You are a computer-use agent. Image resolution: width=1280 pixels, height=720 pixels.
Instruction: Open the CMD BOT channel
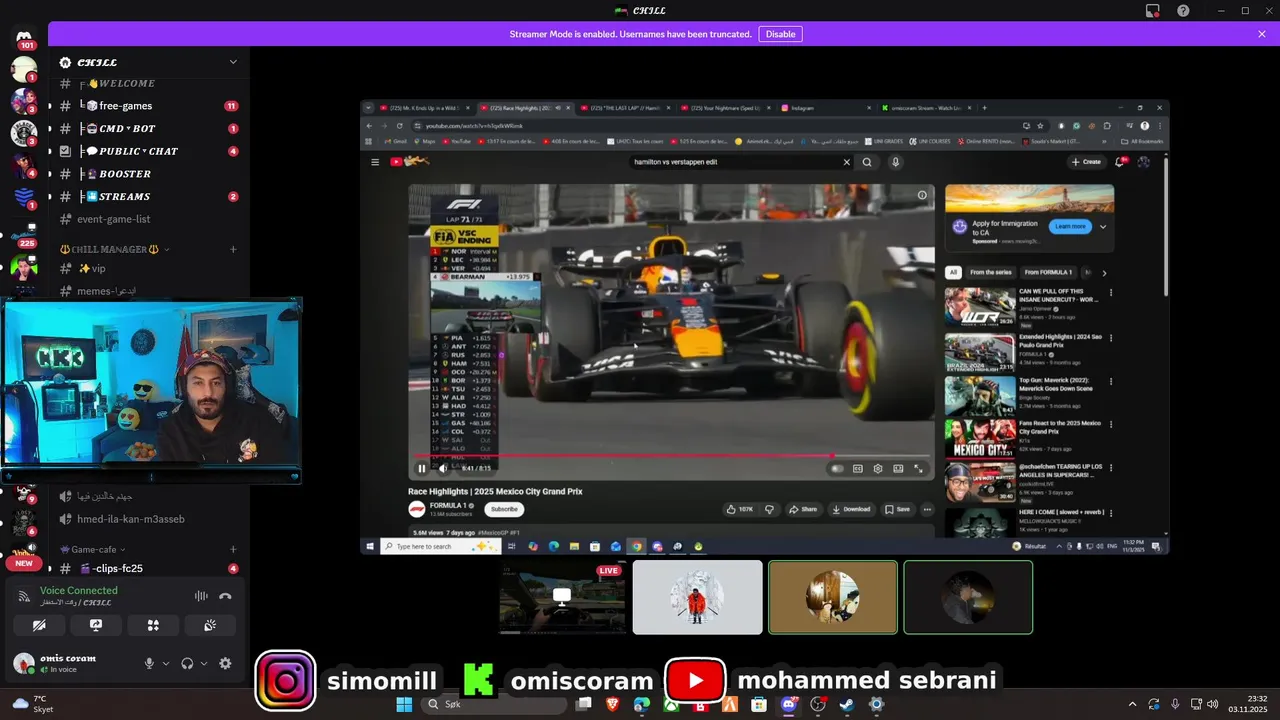(148, 129)
